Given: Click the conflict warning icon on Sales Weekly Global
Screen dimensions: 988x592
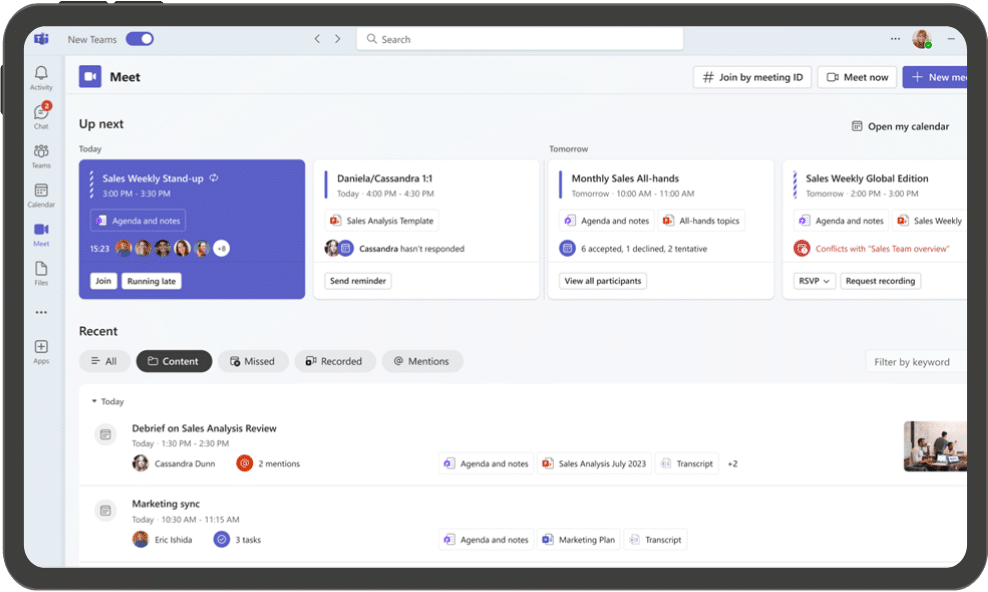Looking at the screenshot, I should pos(801,249).
